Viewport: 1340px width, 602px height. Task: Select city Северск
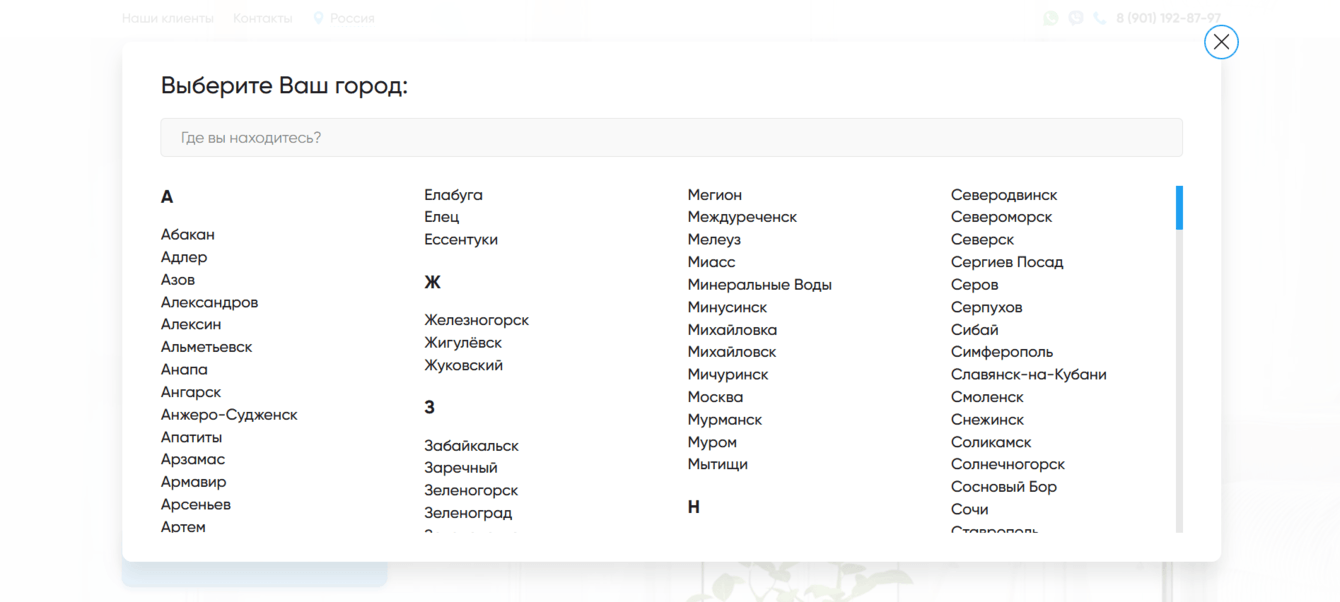983,240
